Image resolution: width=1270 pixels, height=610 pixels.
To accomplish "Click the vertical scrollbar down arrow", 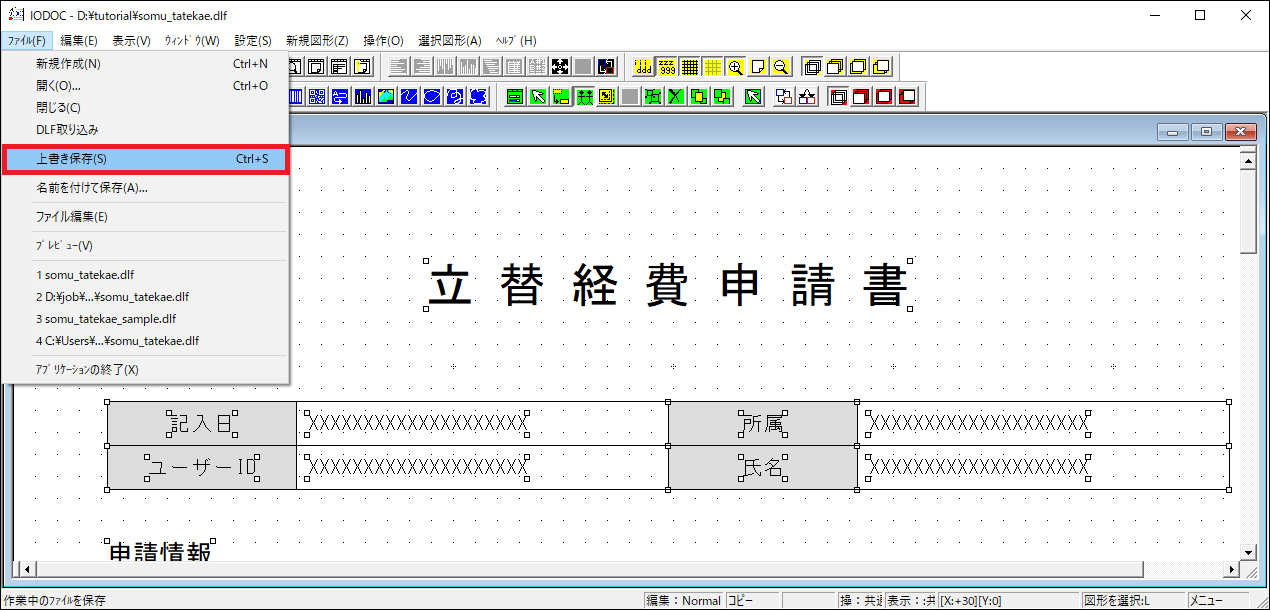I will pyautogui.click(x=1247, y=551).
